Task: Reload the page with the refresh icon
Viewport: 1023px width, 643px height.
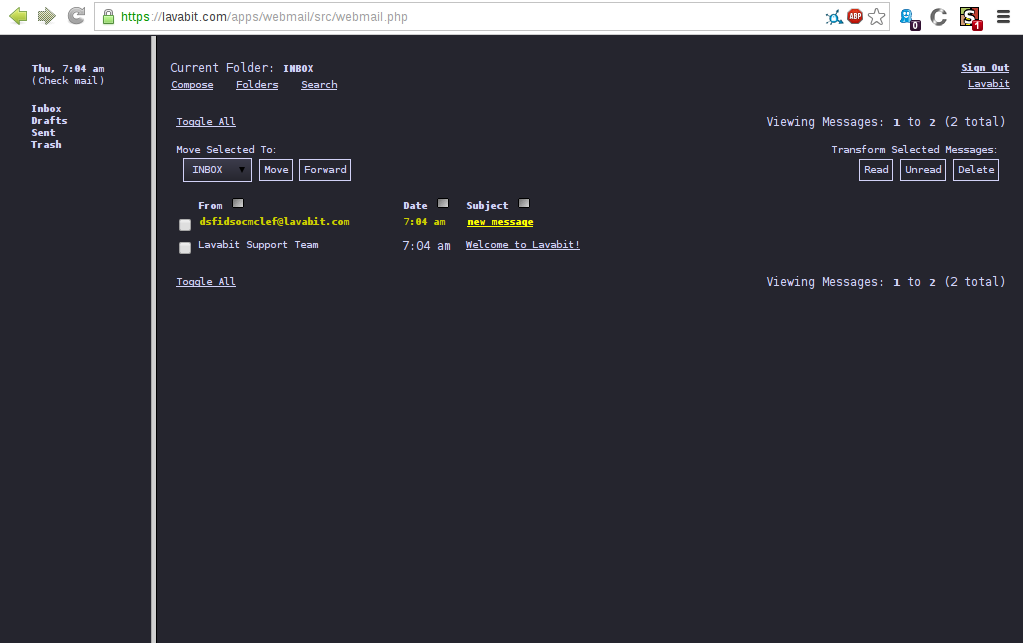Action: click(76, 16)
